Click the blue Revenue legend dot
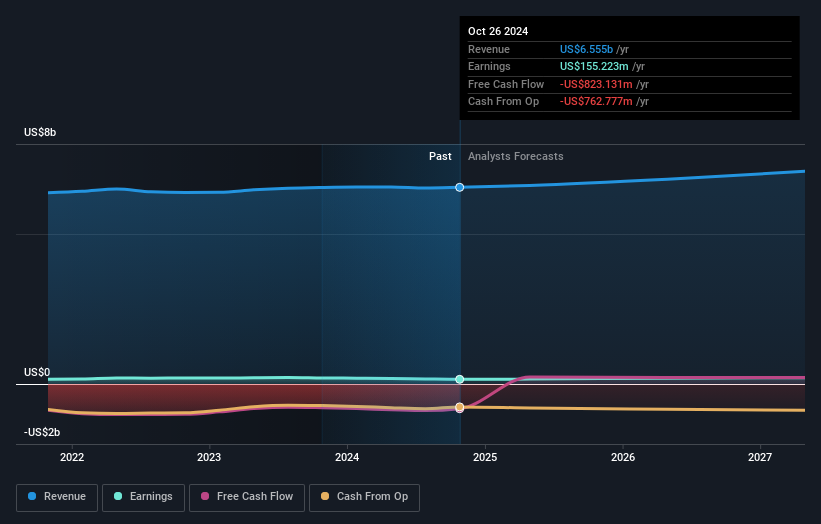The height and width of the screenshot is (524, 821). tap(32, 496)
